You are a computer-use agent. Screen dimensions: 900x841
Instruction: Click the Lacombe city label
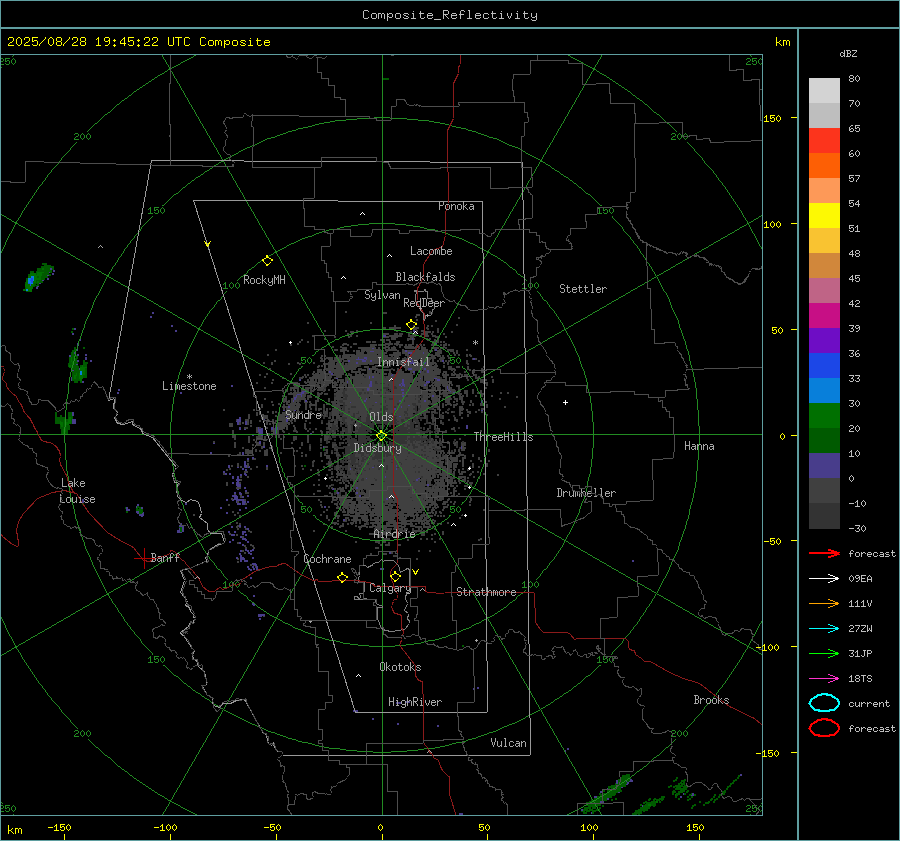coord(431,251)
